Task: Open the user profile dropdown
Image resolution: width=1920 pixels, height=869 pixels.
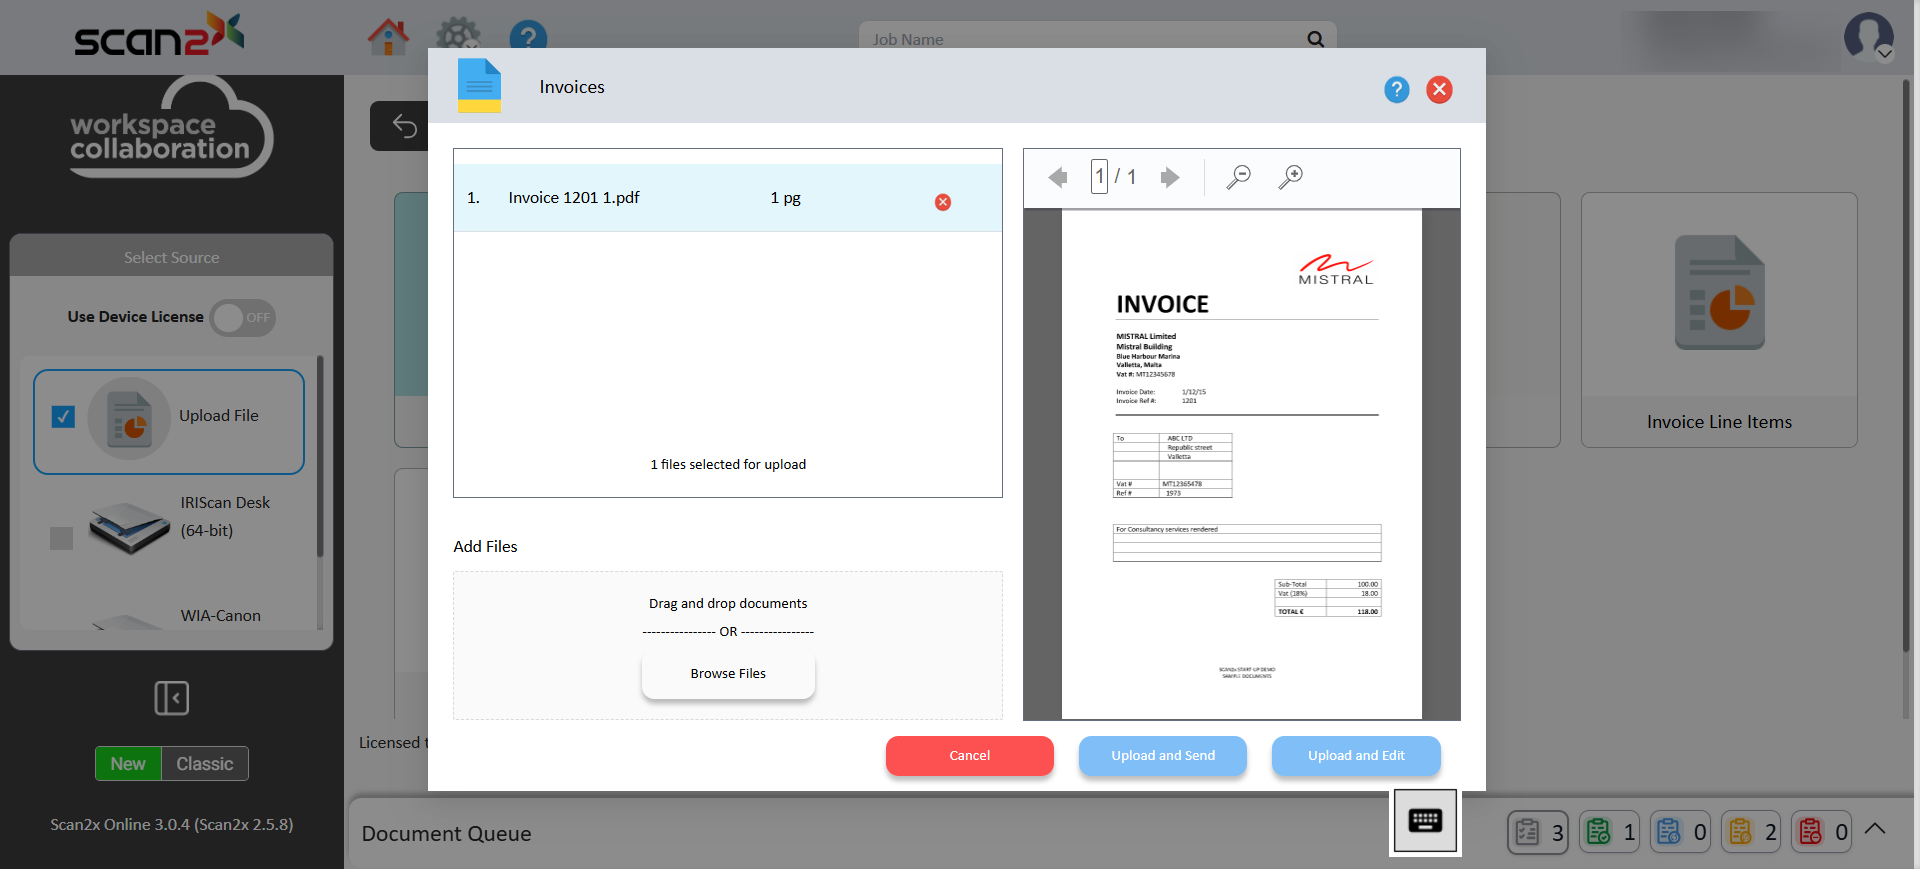Action: coord(1867,38)
